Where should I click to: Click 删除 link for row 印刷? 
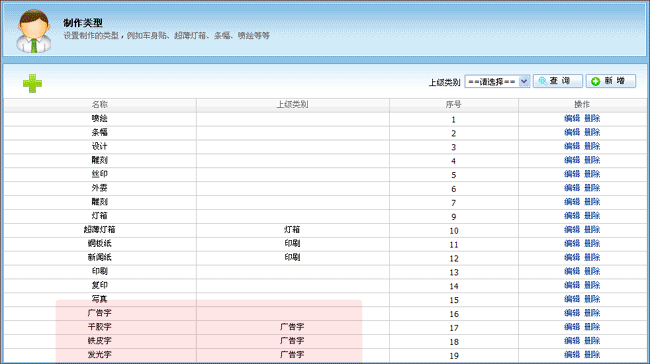[x=592, y=271]
